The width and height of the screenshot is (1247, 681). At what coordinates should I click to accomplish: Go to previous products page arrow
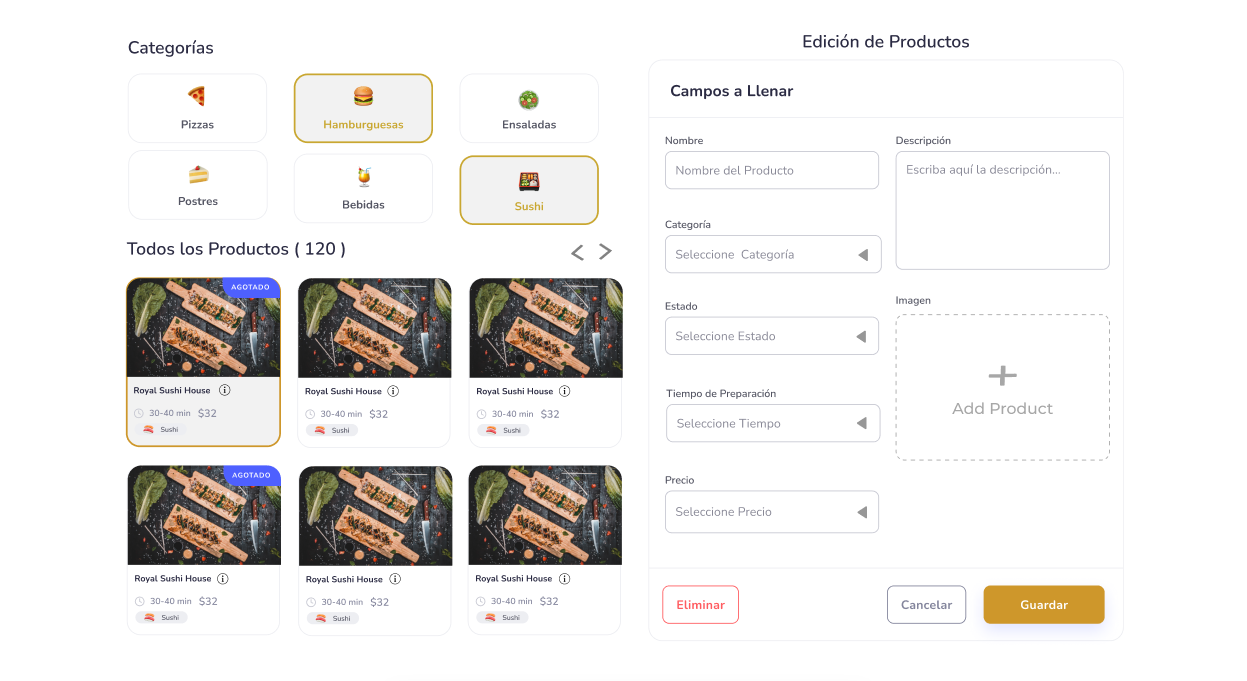pyautogui.click(x=577, y=252)
